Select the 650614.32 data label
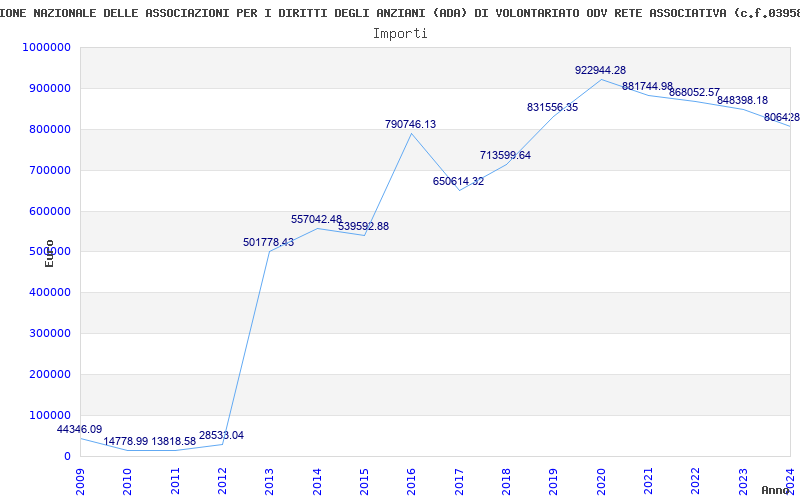This screenshot has height=500, width=800. [x=458, y=181]
